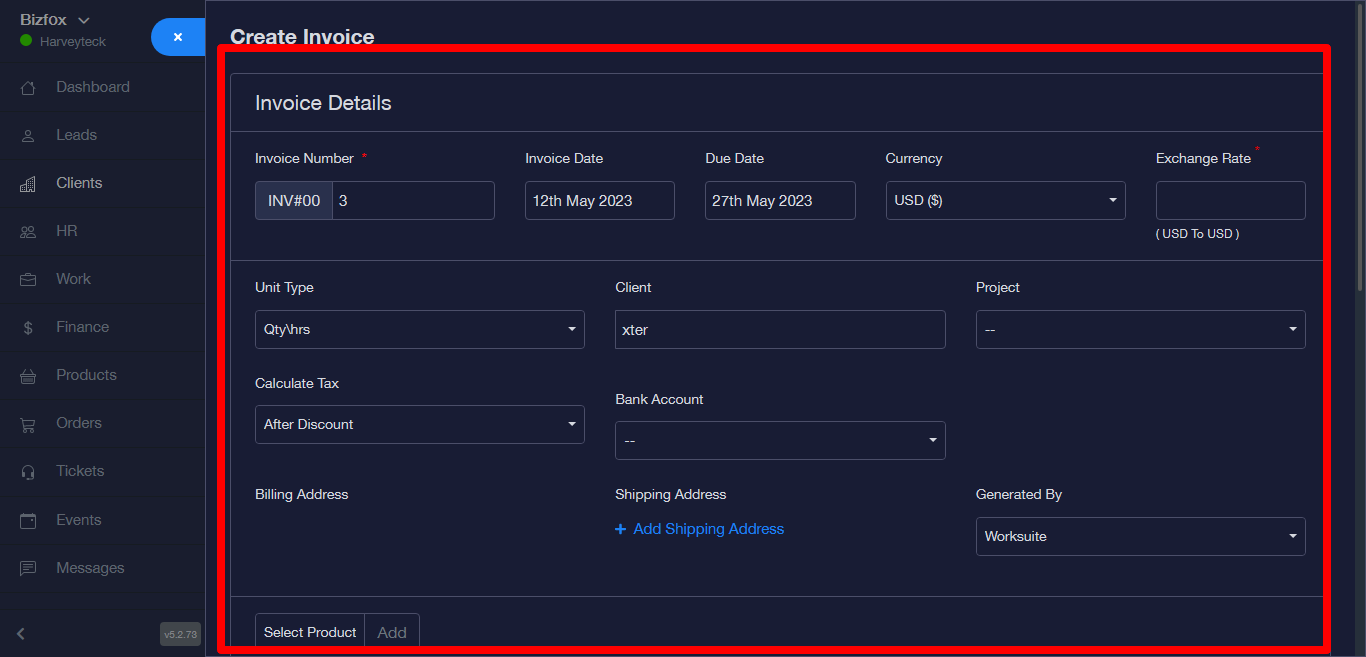Click the Work briefcase icon
Viewport: 1366px width, 657px height.
pos(28,280)
